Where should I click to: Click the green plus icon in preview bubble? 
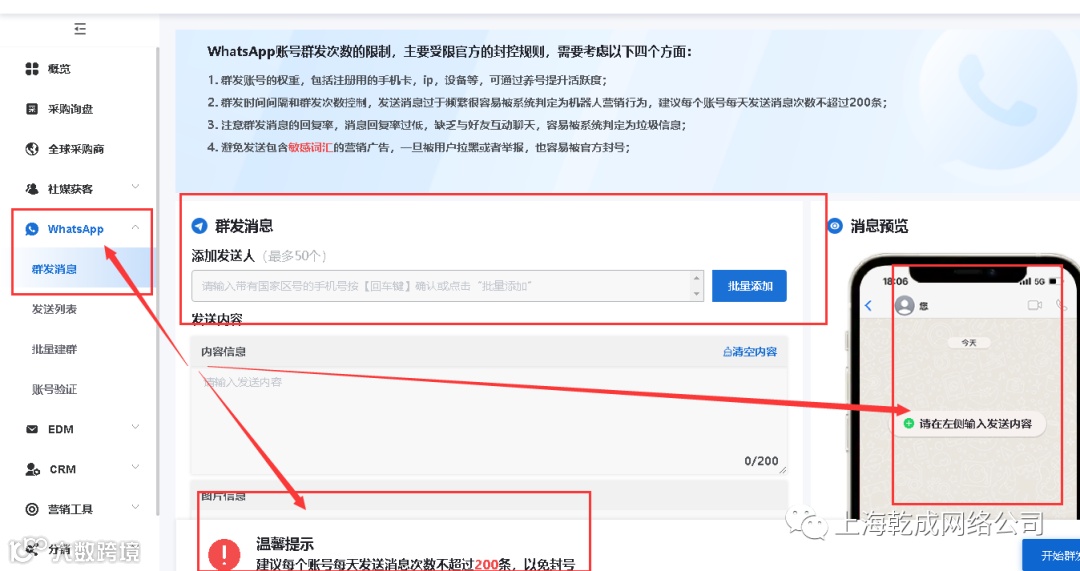tap(908, 424)
